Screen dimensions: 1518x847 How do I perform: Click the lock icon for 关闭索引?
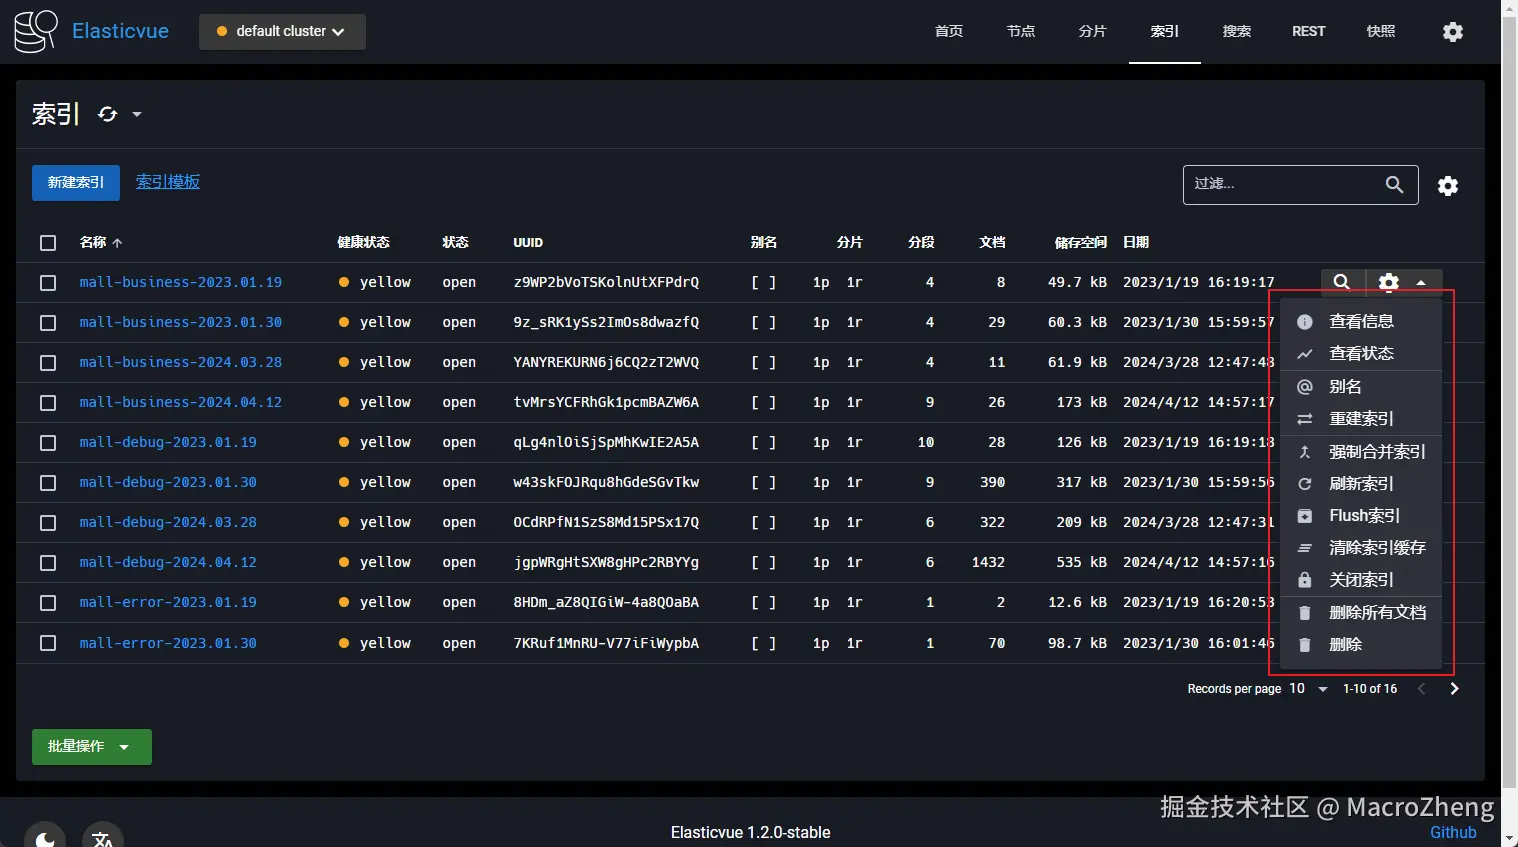1305,580
